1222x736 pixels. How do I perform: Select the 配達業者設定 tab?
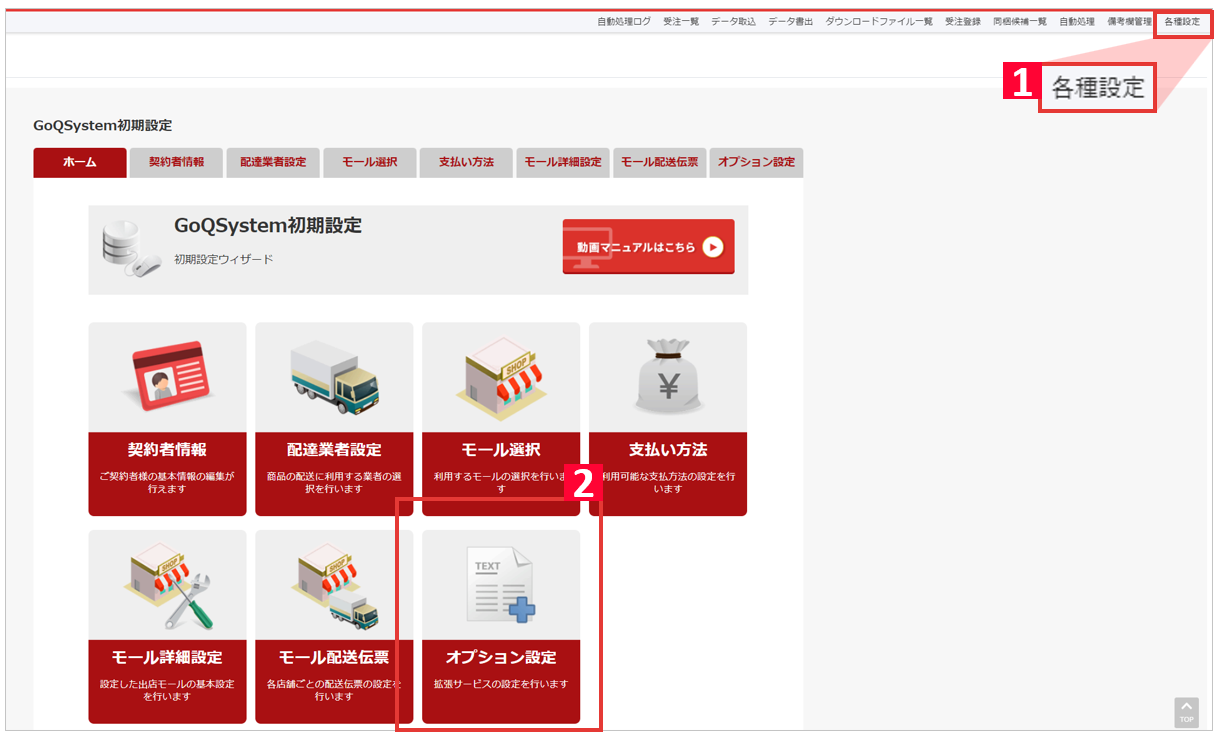(x=273, y=162)
